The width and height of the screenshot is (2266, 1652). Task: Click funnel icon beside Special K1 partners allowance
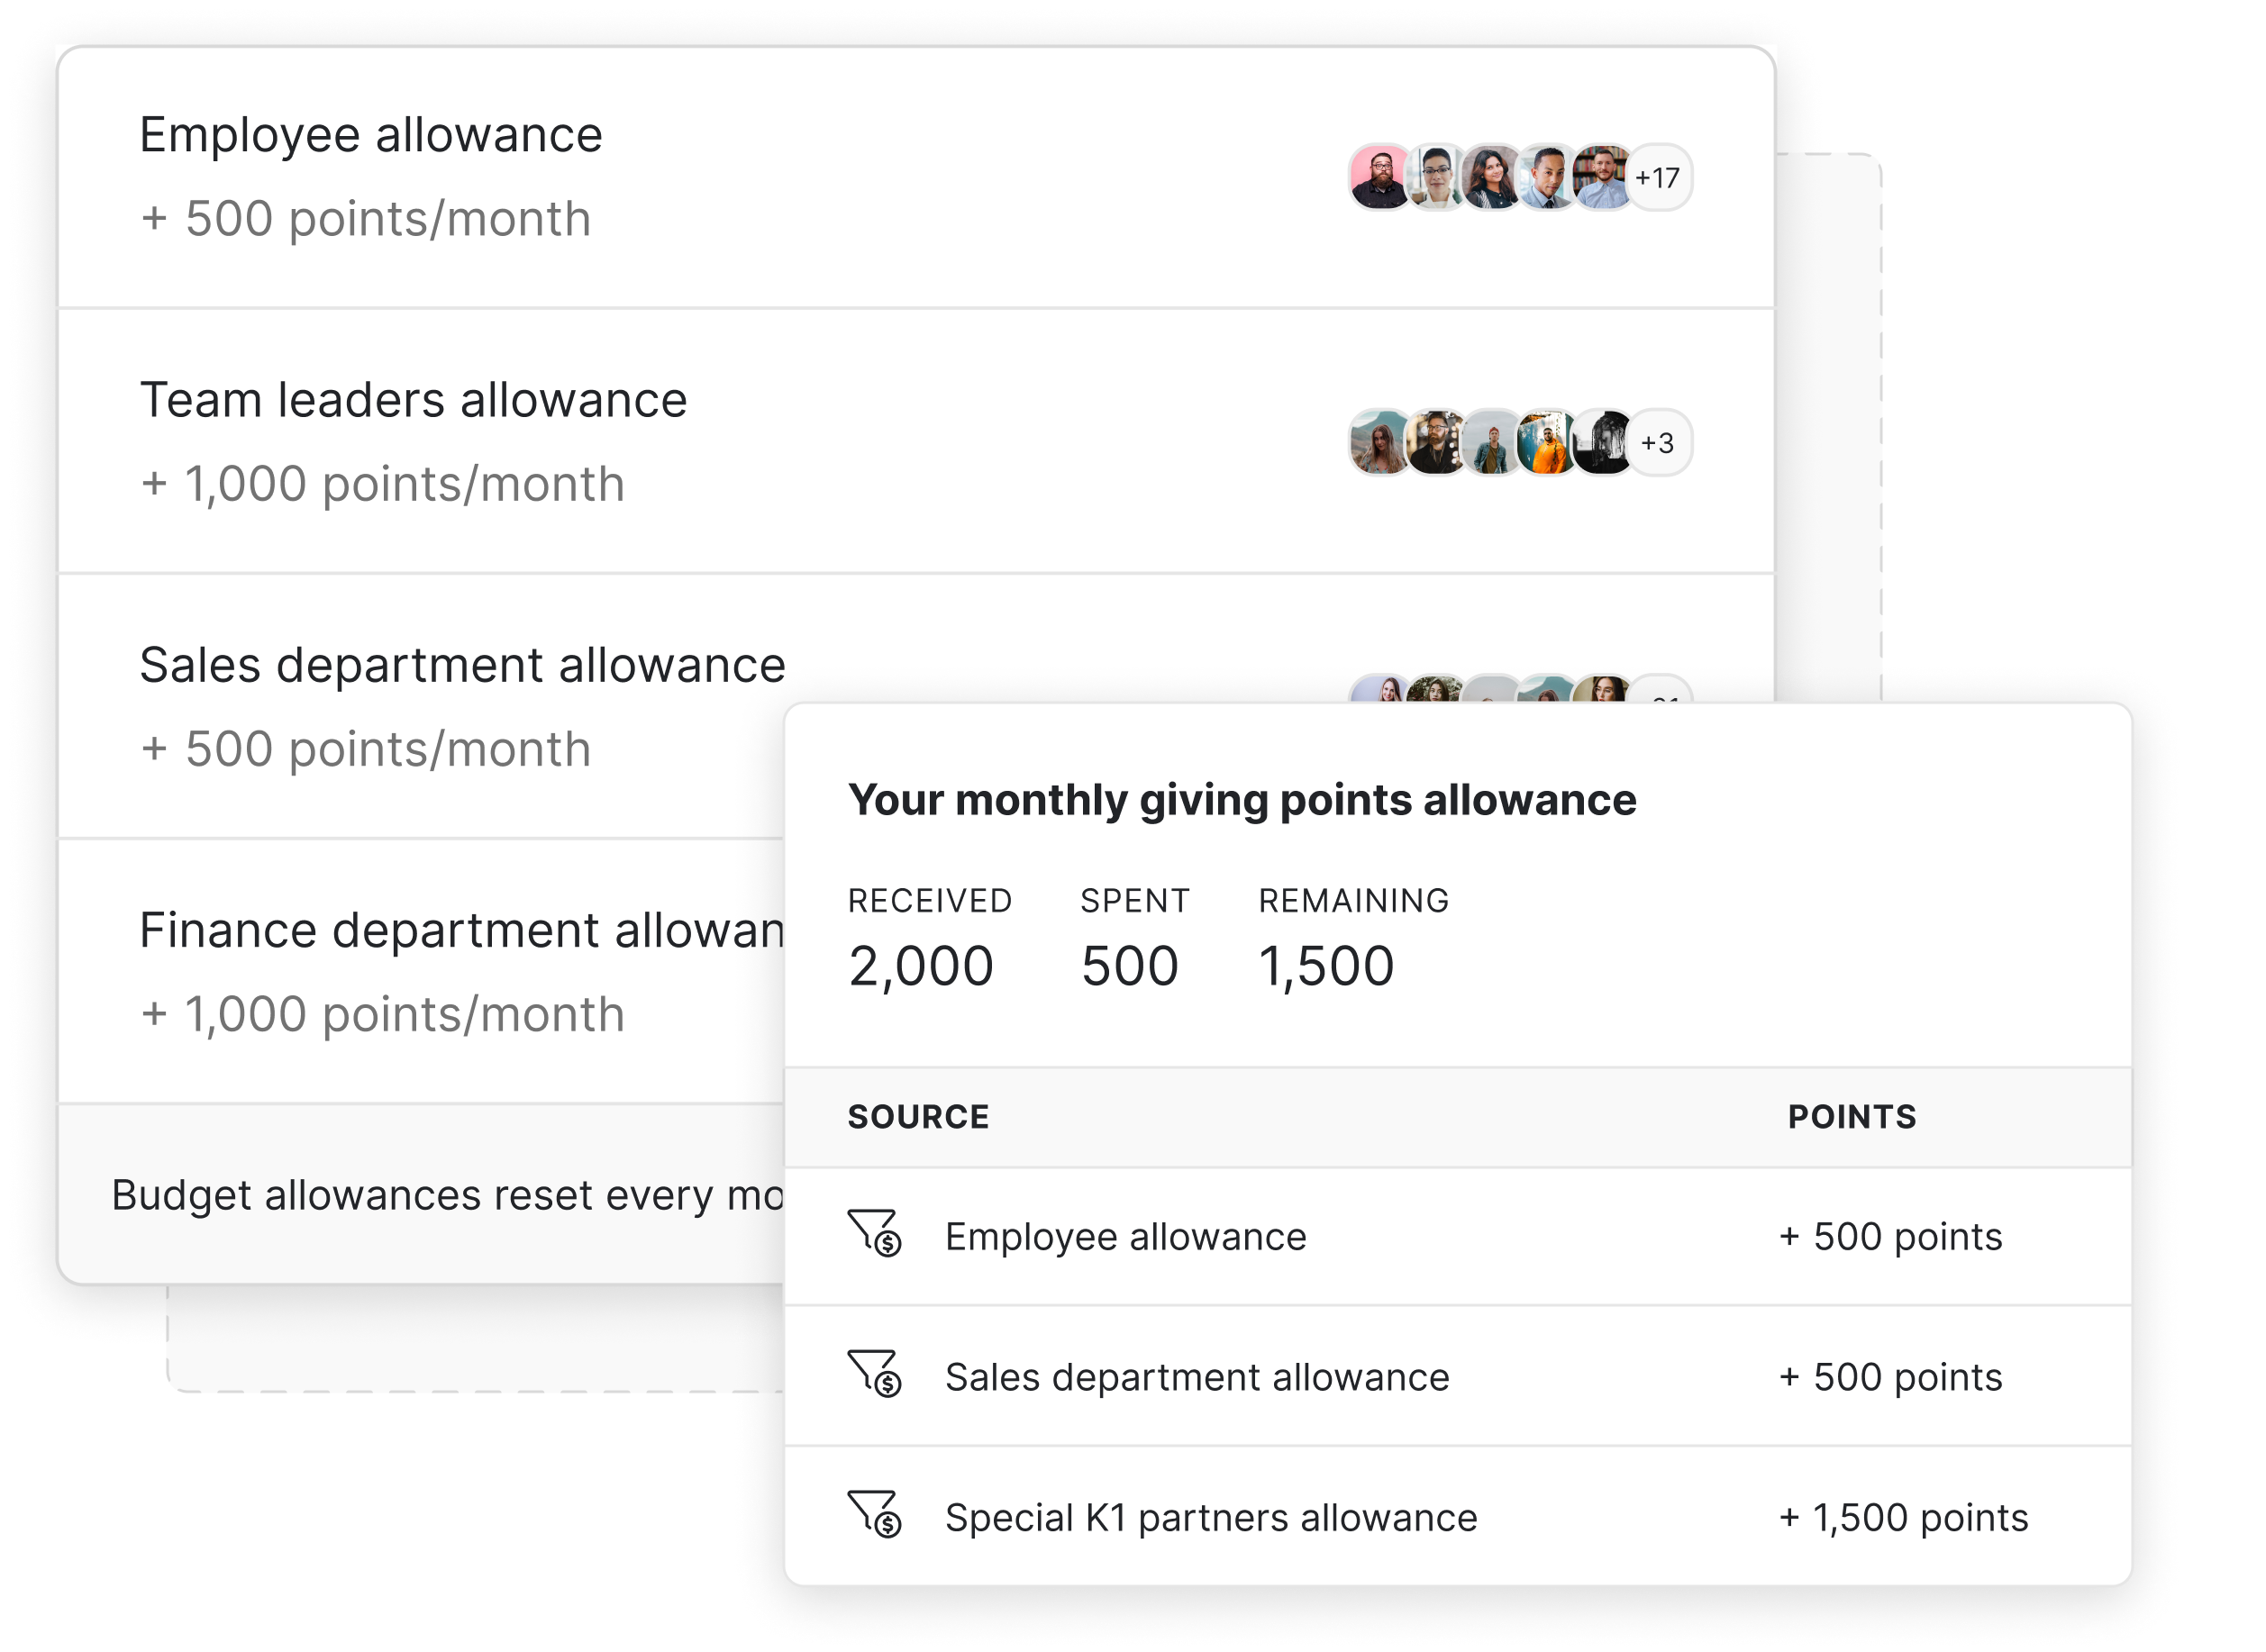874,1514
